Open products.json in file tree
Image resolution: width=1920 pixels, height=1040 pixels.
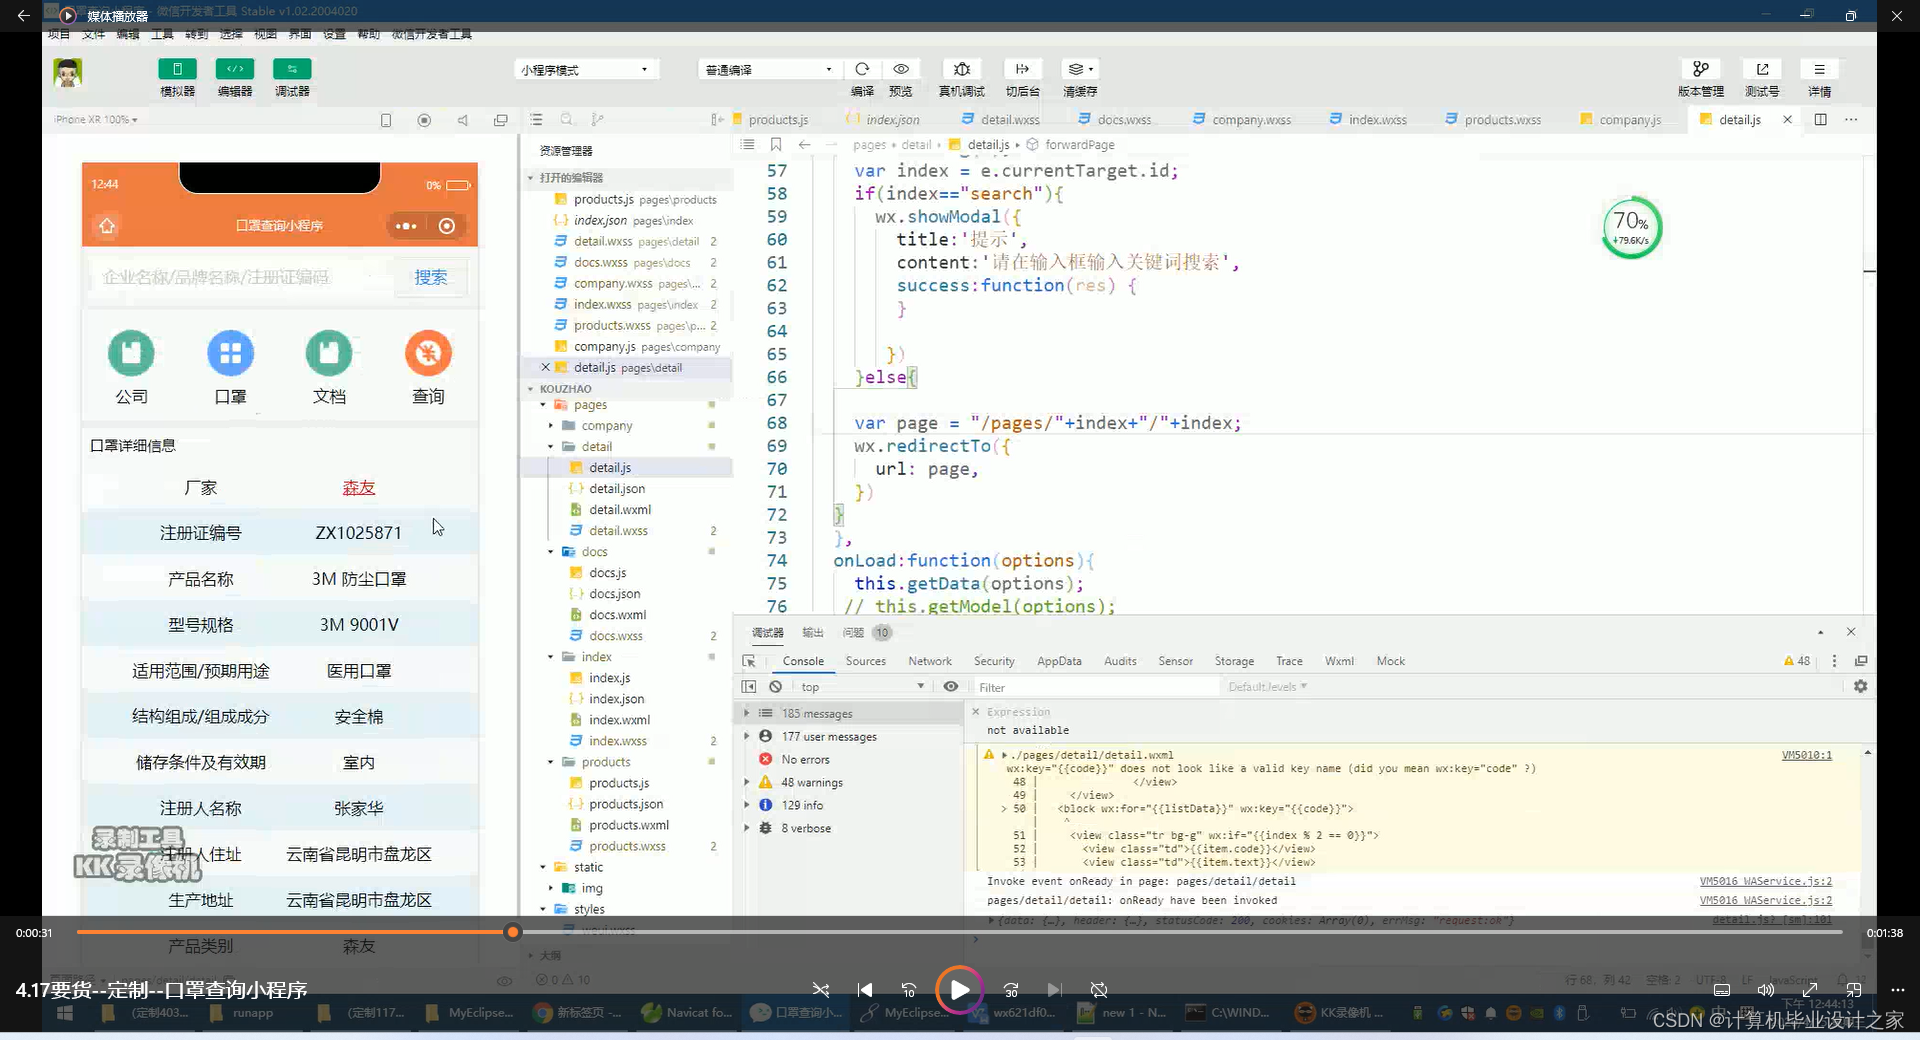point(625,804)
